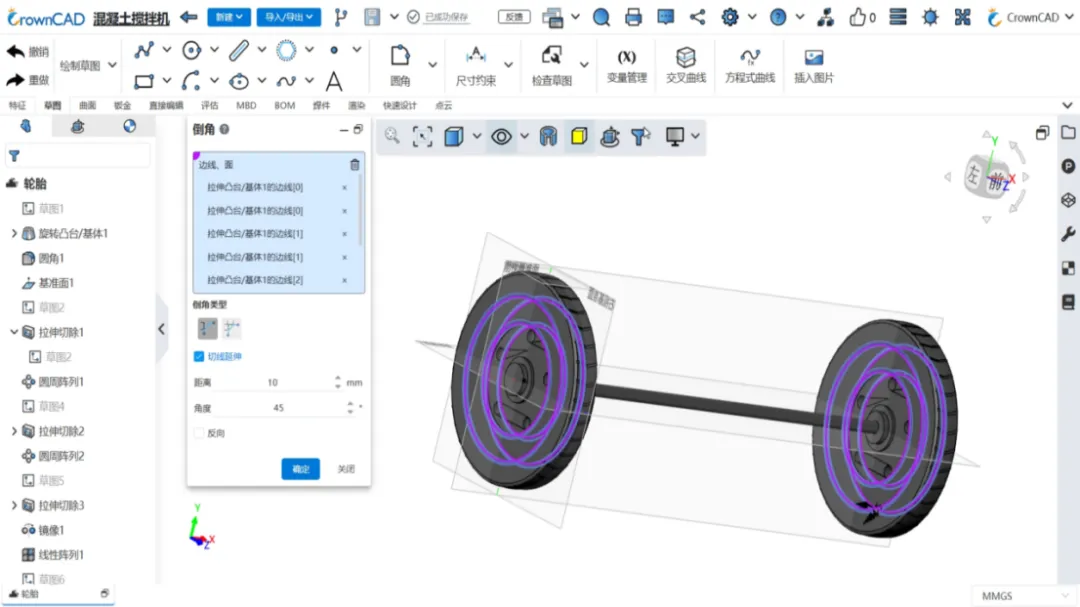Click the comment message icon
The width and height of the screenshot is (1080, 607).
(x=665, y=17)
